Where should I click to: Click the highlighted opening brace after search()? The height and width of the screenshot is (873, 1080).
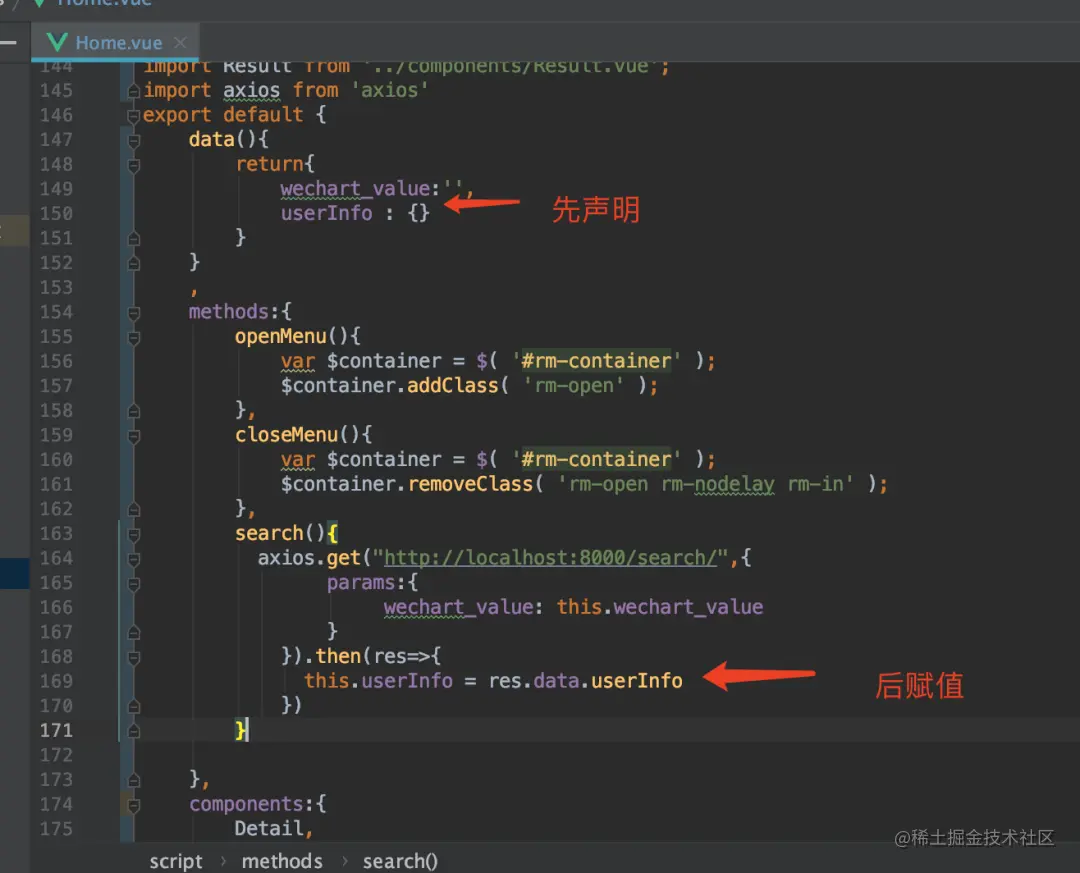click(332, 533)
